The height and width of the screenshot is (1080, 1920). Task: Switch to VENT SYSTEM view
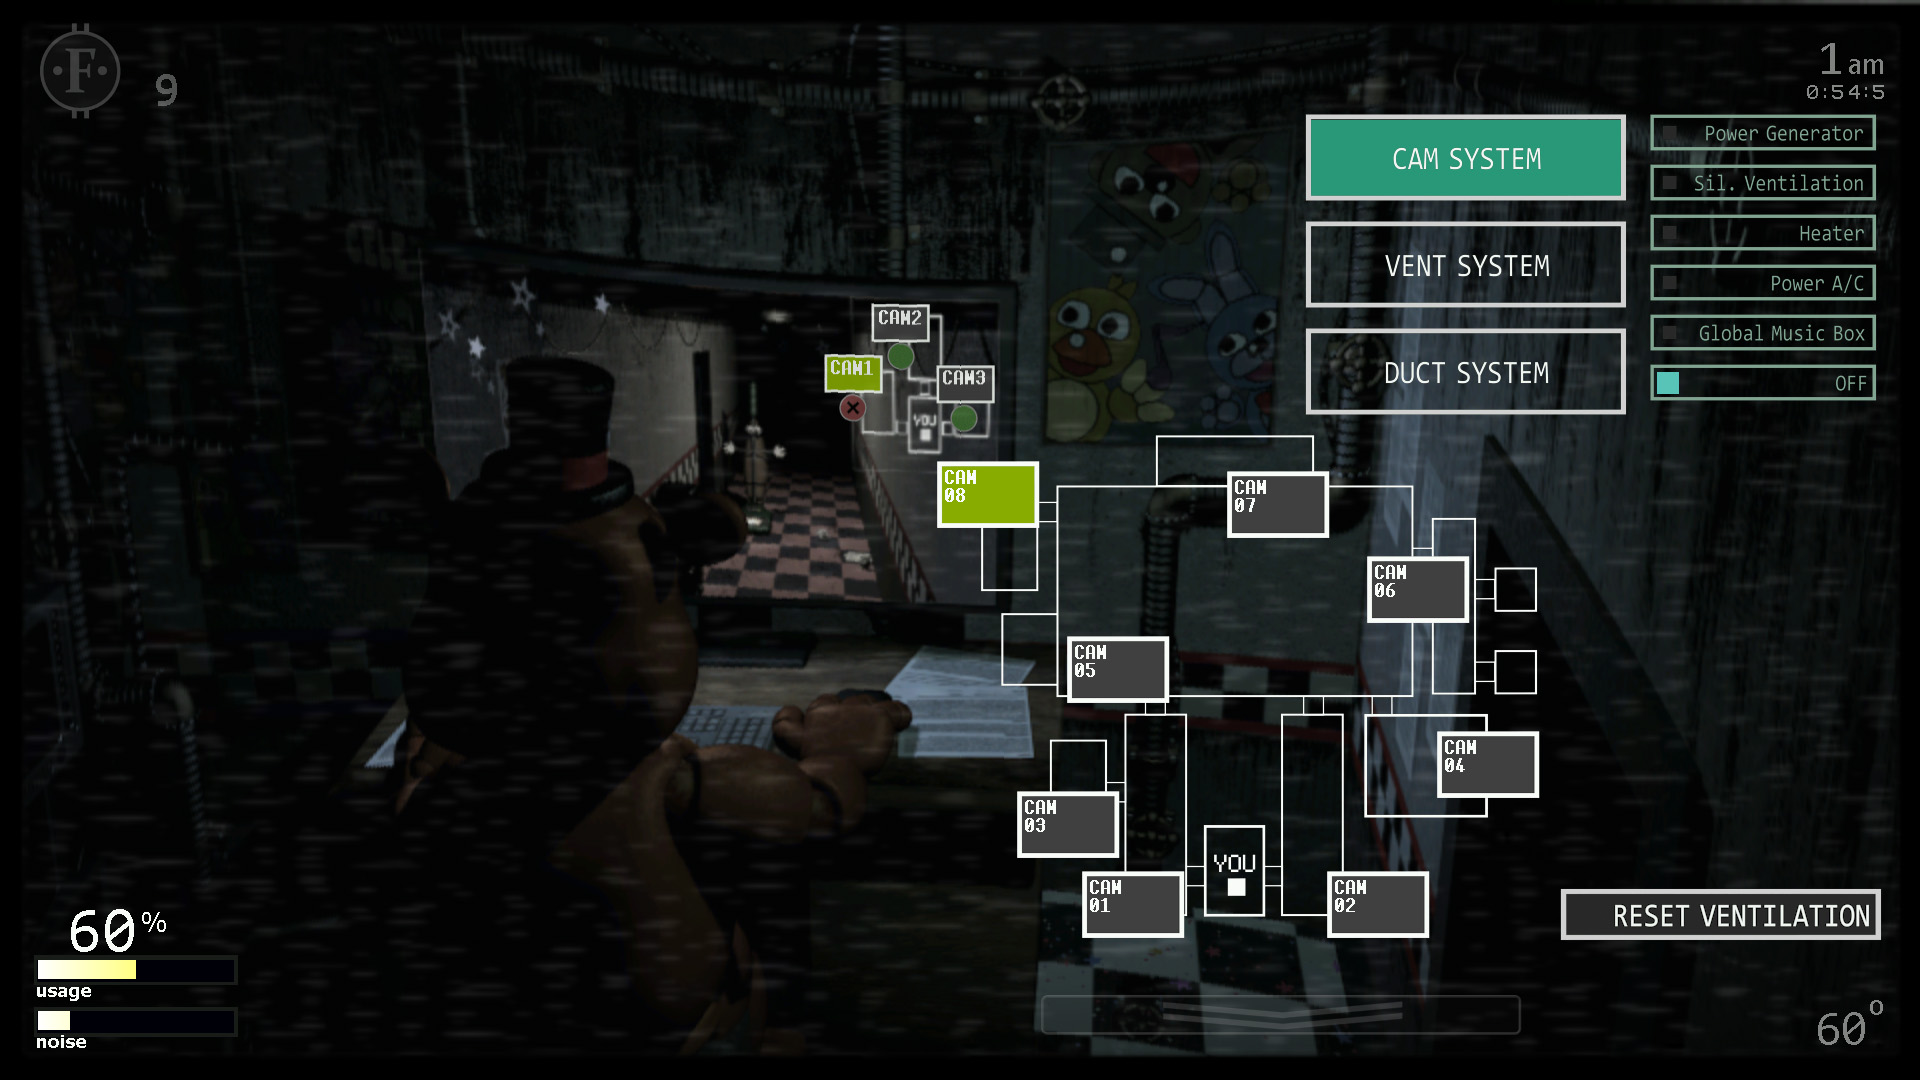(x=1466, y=265)
